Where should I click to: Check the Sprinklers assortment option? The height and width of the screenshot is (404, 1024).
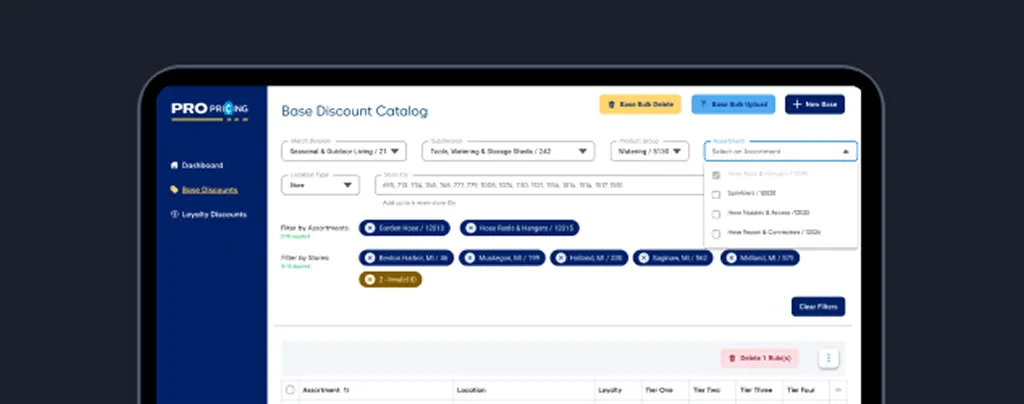click(716, 194)
